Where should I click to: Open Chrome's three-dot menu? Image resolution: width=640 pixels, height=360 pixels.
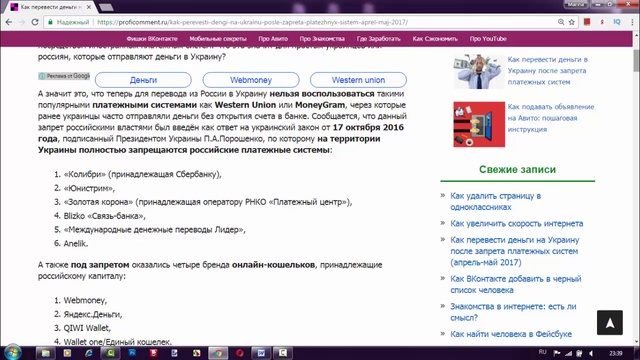pos(632,22)
